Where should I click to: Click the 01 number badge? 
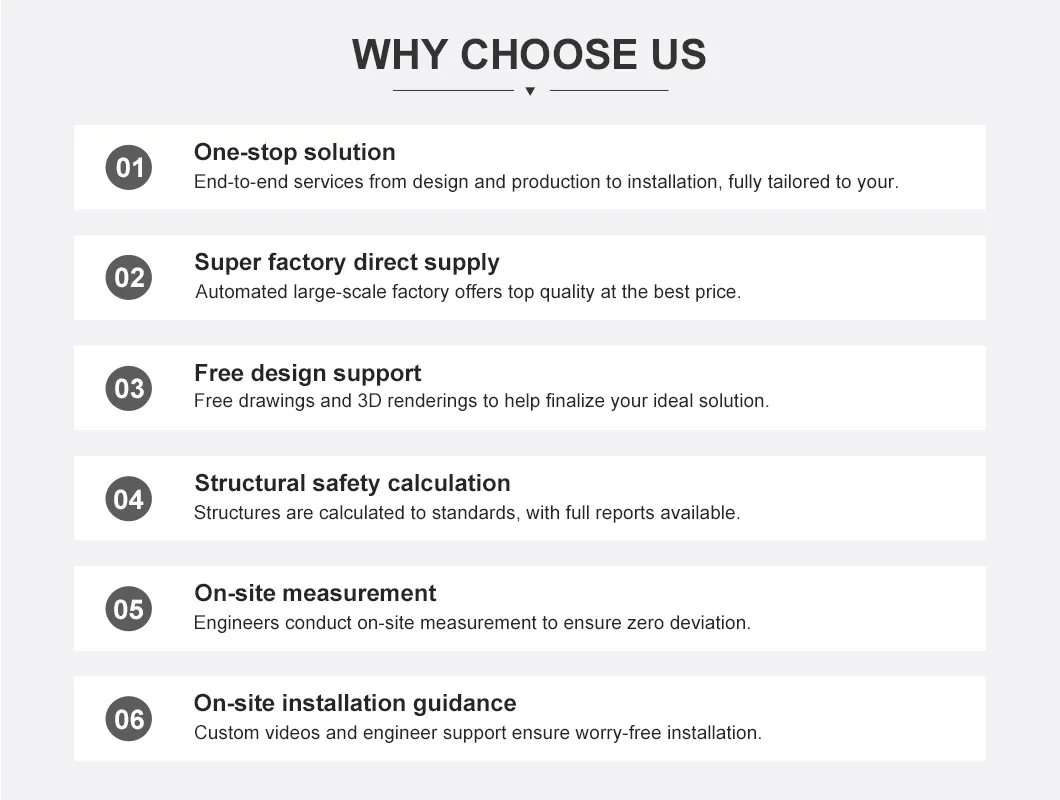[129, 167]
